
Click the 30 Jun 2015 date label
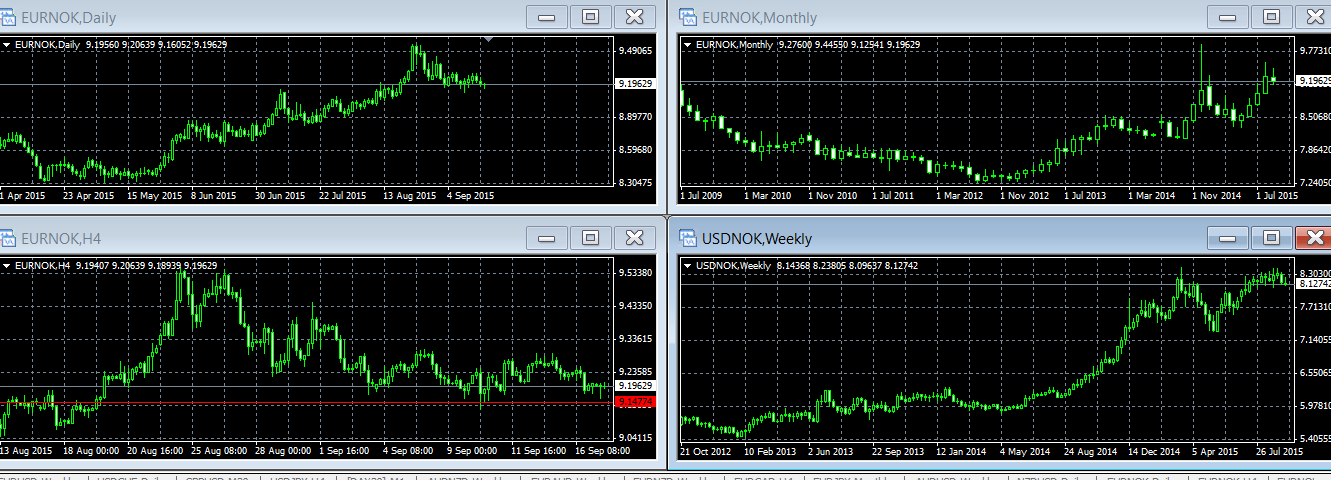pyautogui.click(x=281, y=196)
